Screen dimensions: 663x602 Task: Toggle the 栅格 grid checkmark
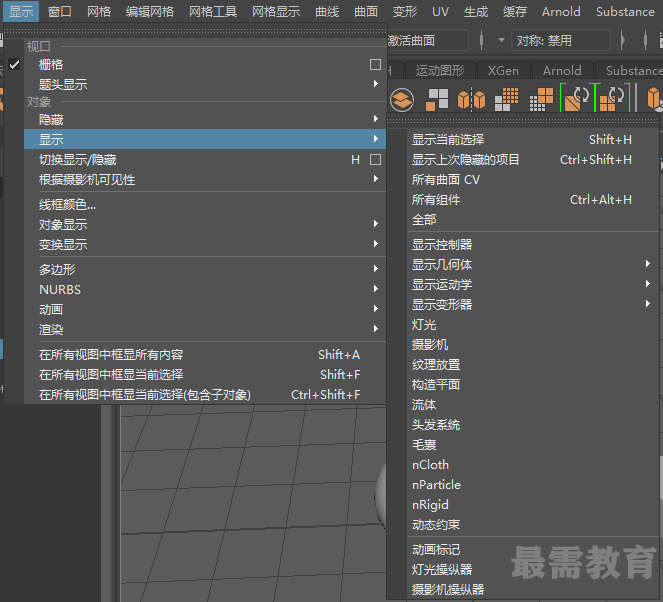tap(14, 65)
